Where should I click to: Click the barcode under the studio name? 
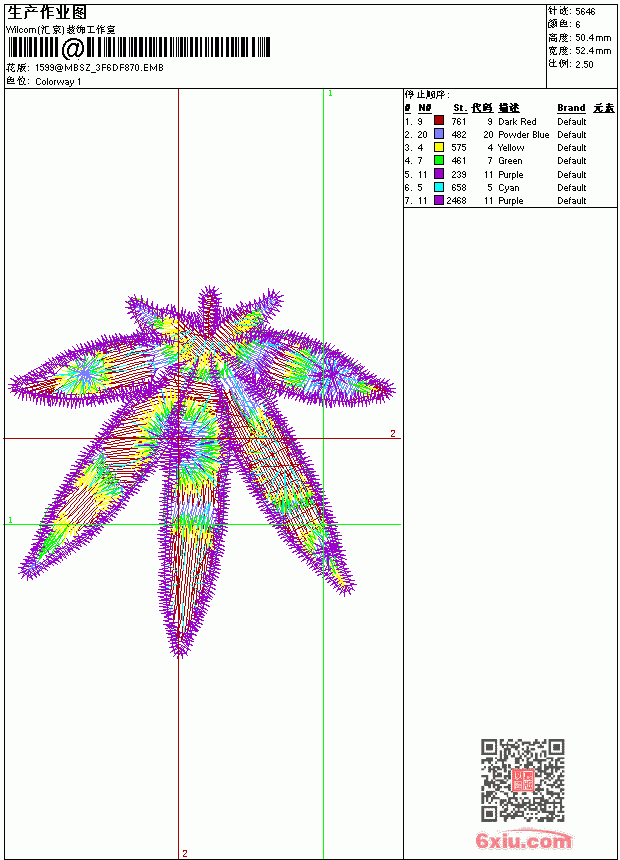tap(138, 48)
